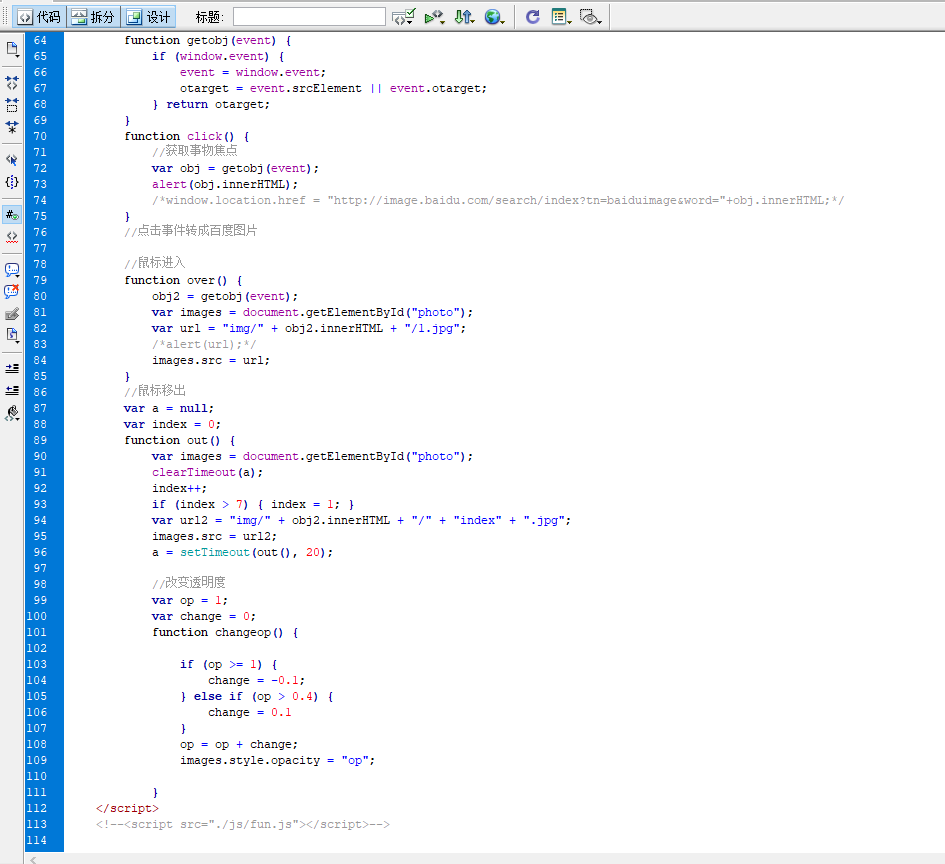Switch to 设计 (Design) view
This screenshot has width=945, height=864.
tap(148, 17)
